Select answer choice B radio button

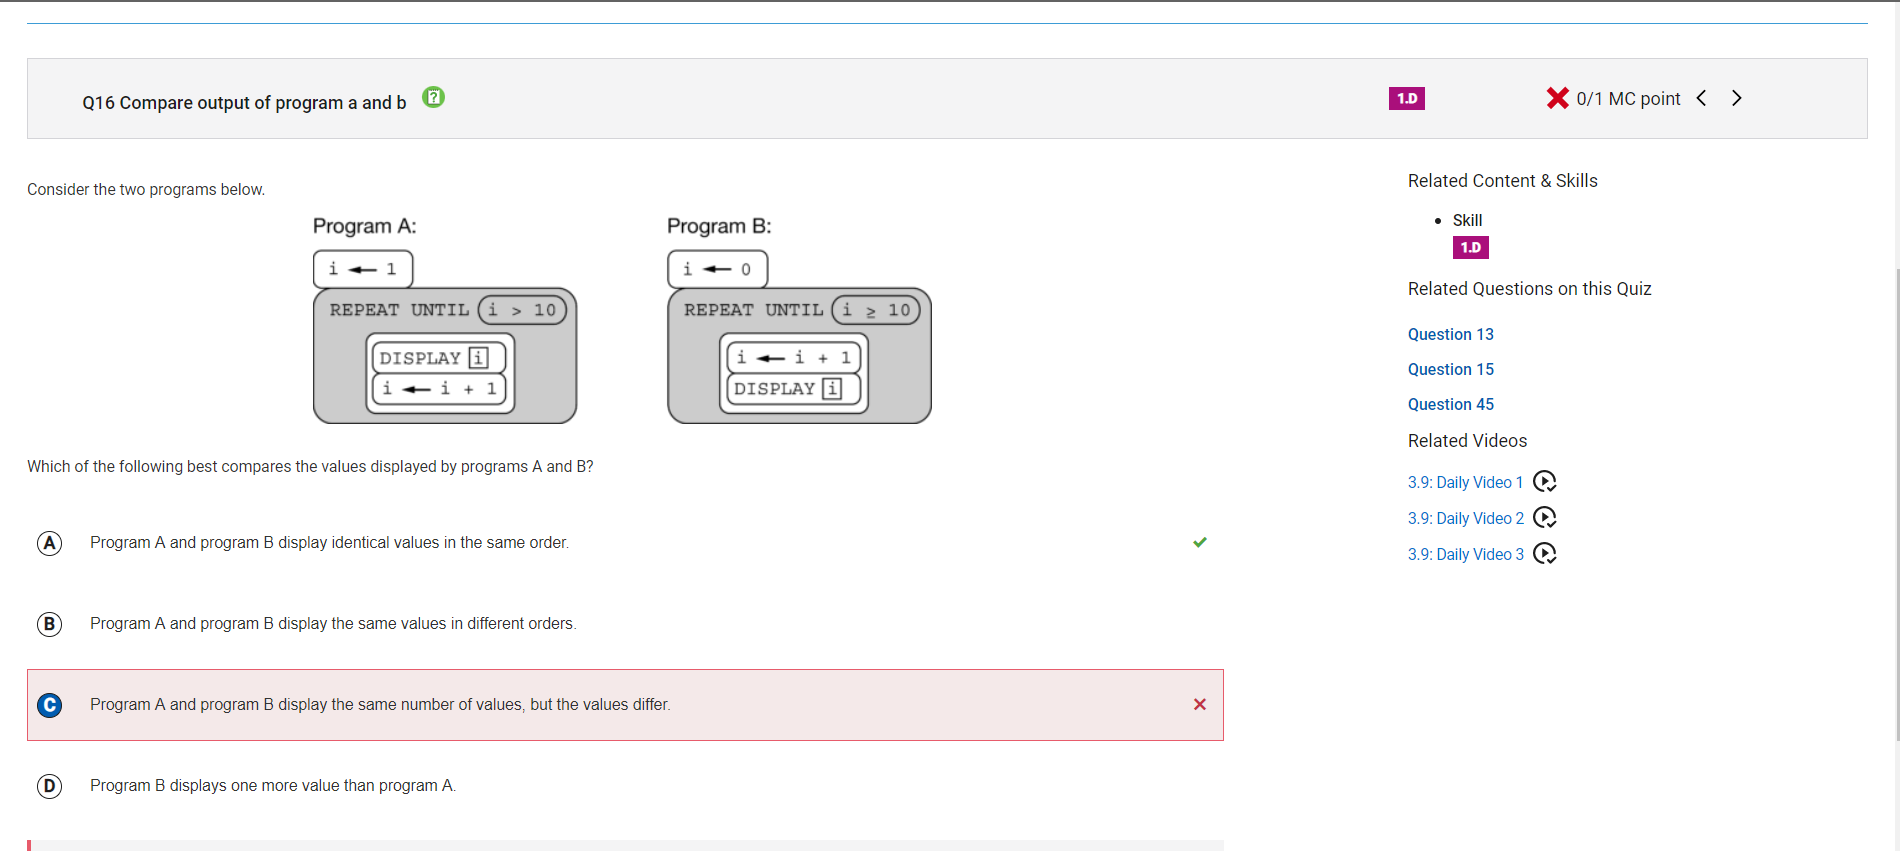click(49, 624)
